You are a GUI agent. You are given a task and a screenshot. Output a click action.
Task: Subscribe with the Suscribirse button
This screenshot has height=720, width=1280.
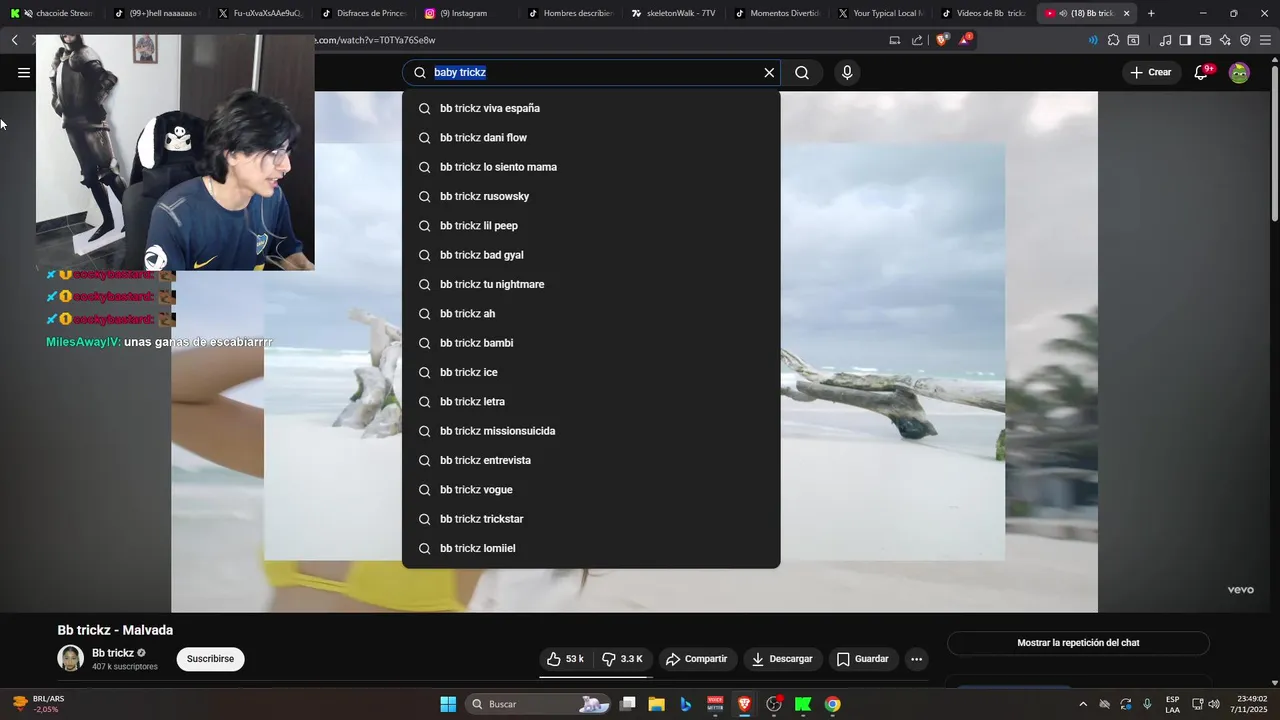210,659
